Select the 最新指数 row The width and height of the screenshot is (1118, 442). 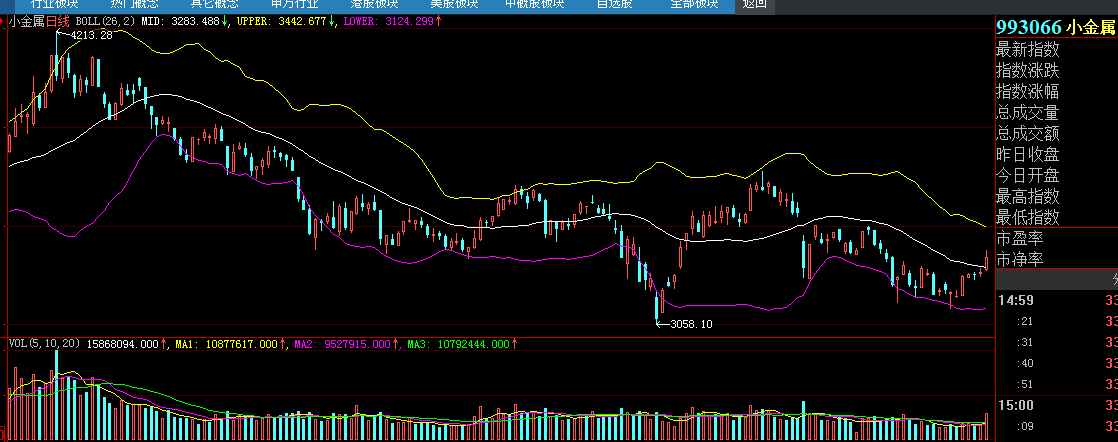[1027, 50]
